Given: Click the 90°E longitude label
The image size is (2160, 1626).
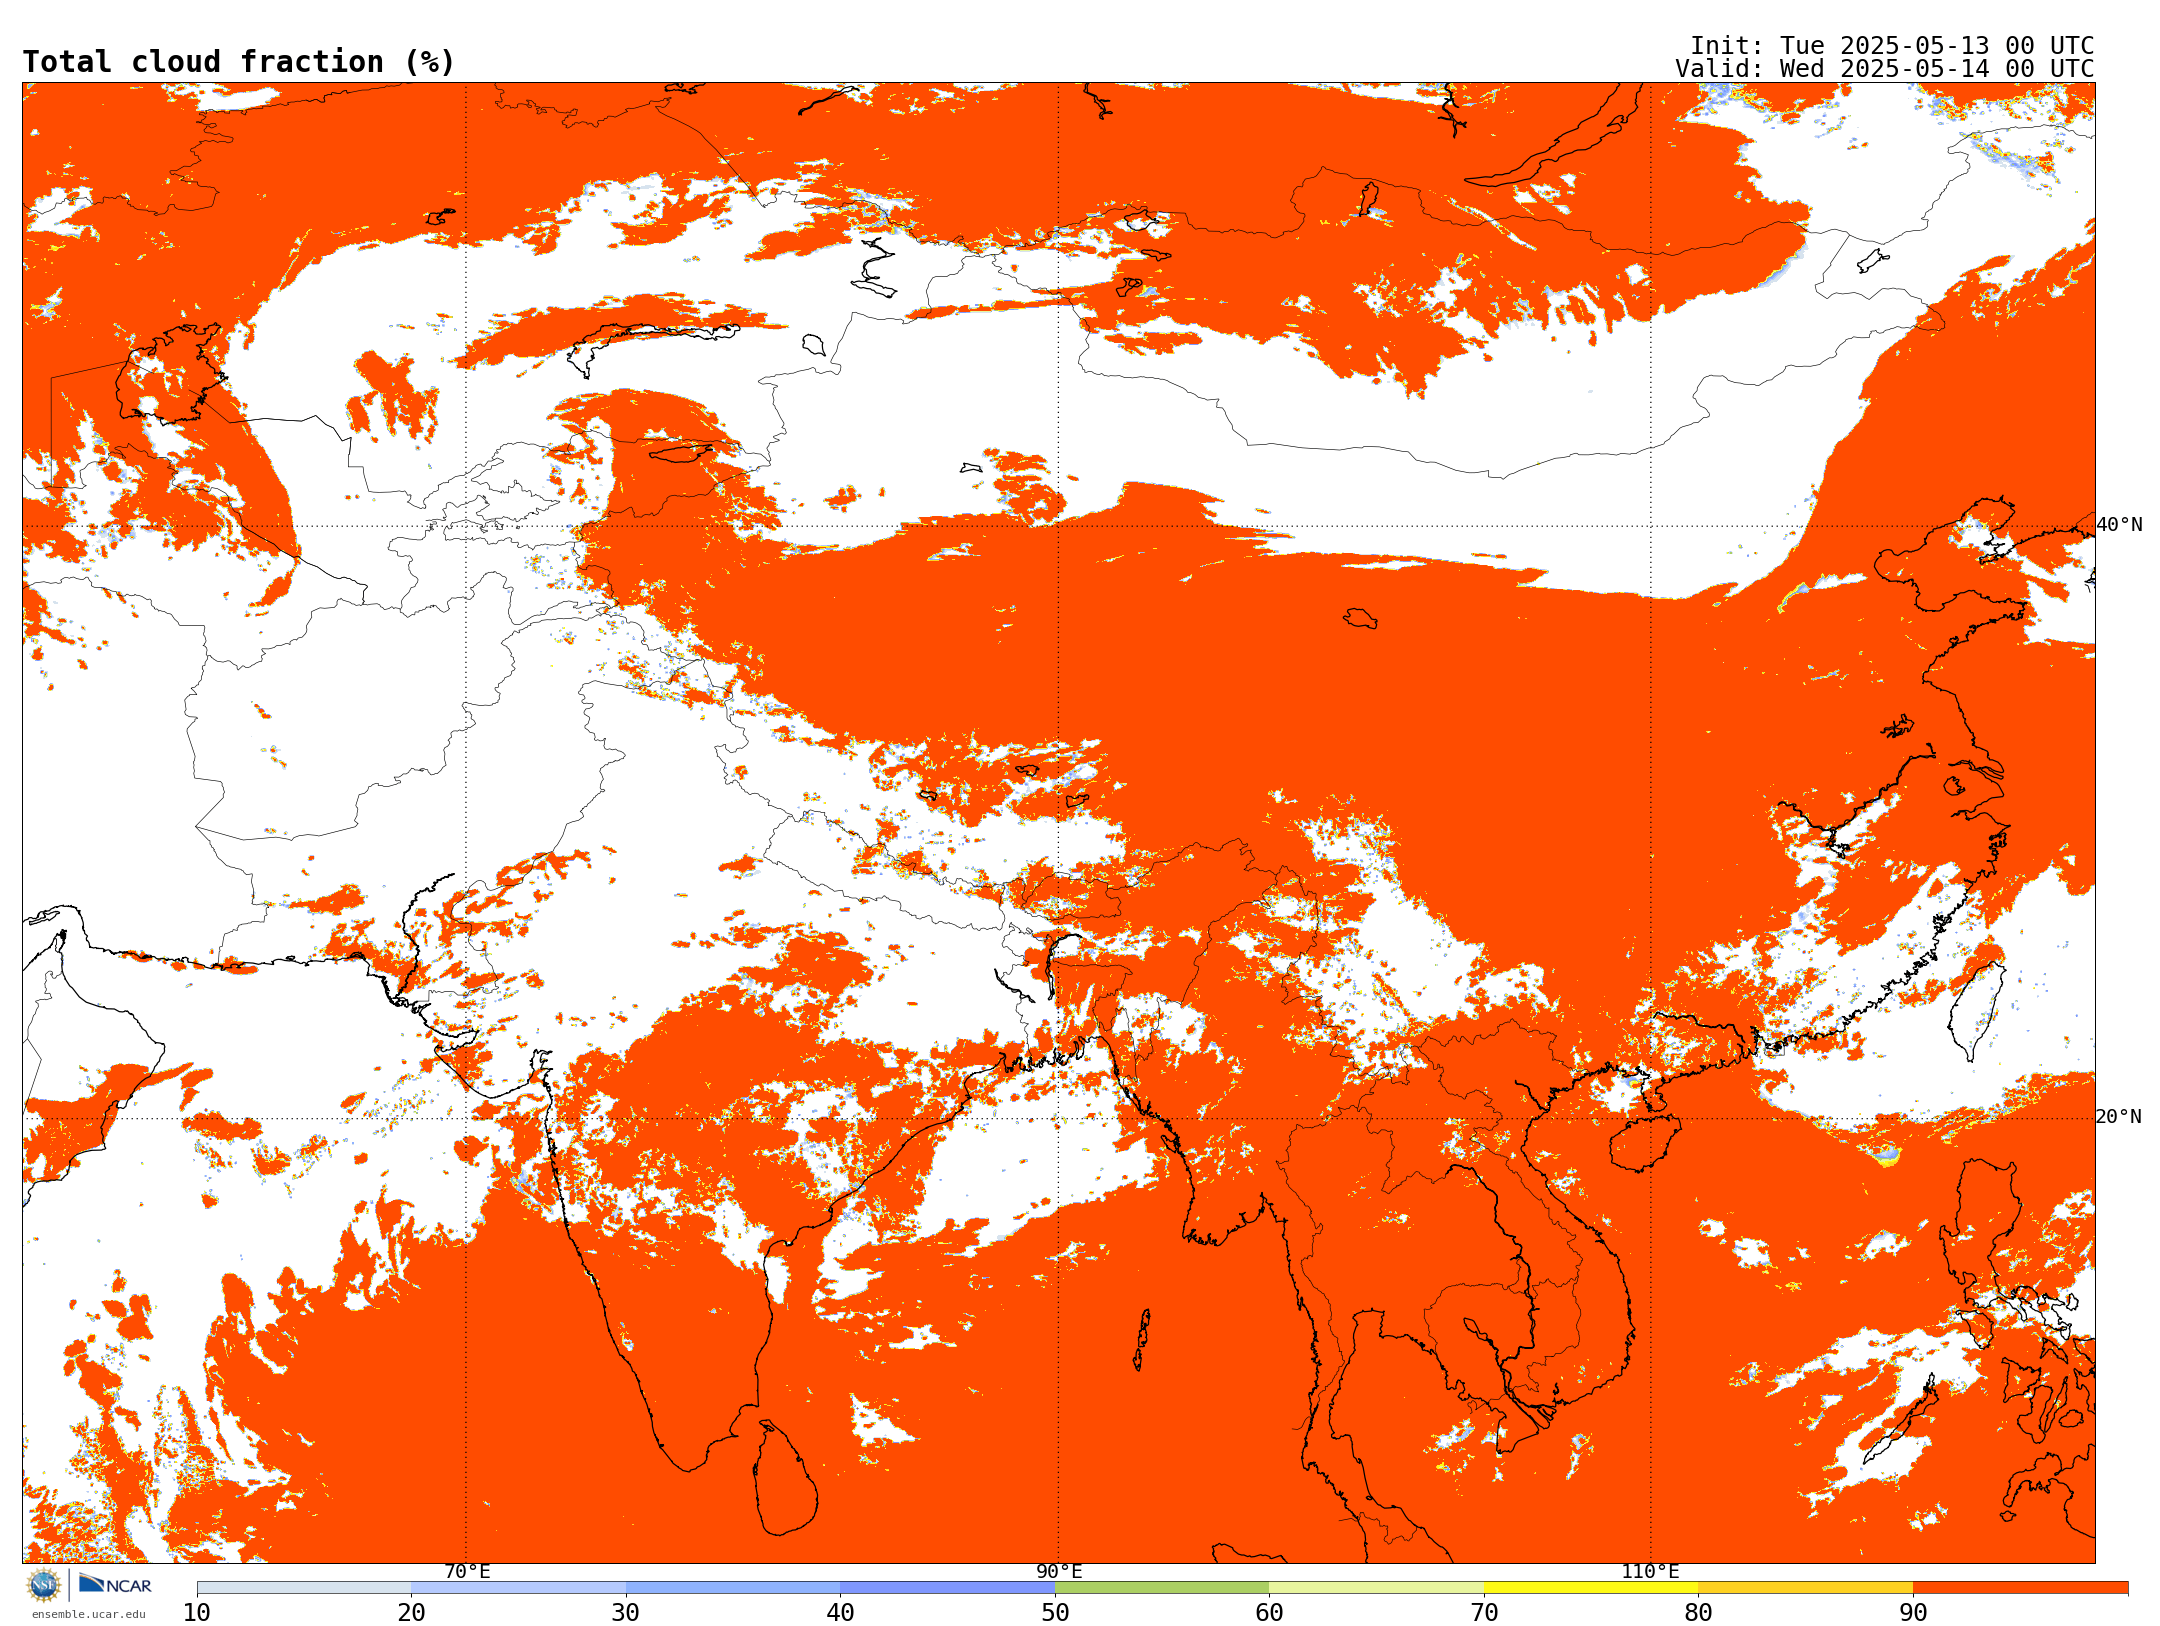Looking at the screenshot, I should (1059, 1572).
